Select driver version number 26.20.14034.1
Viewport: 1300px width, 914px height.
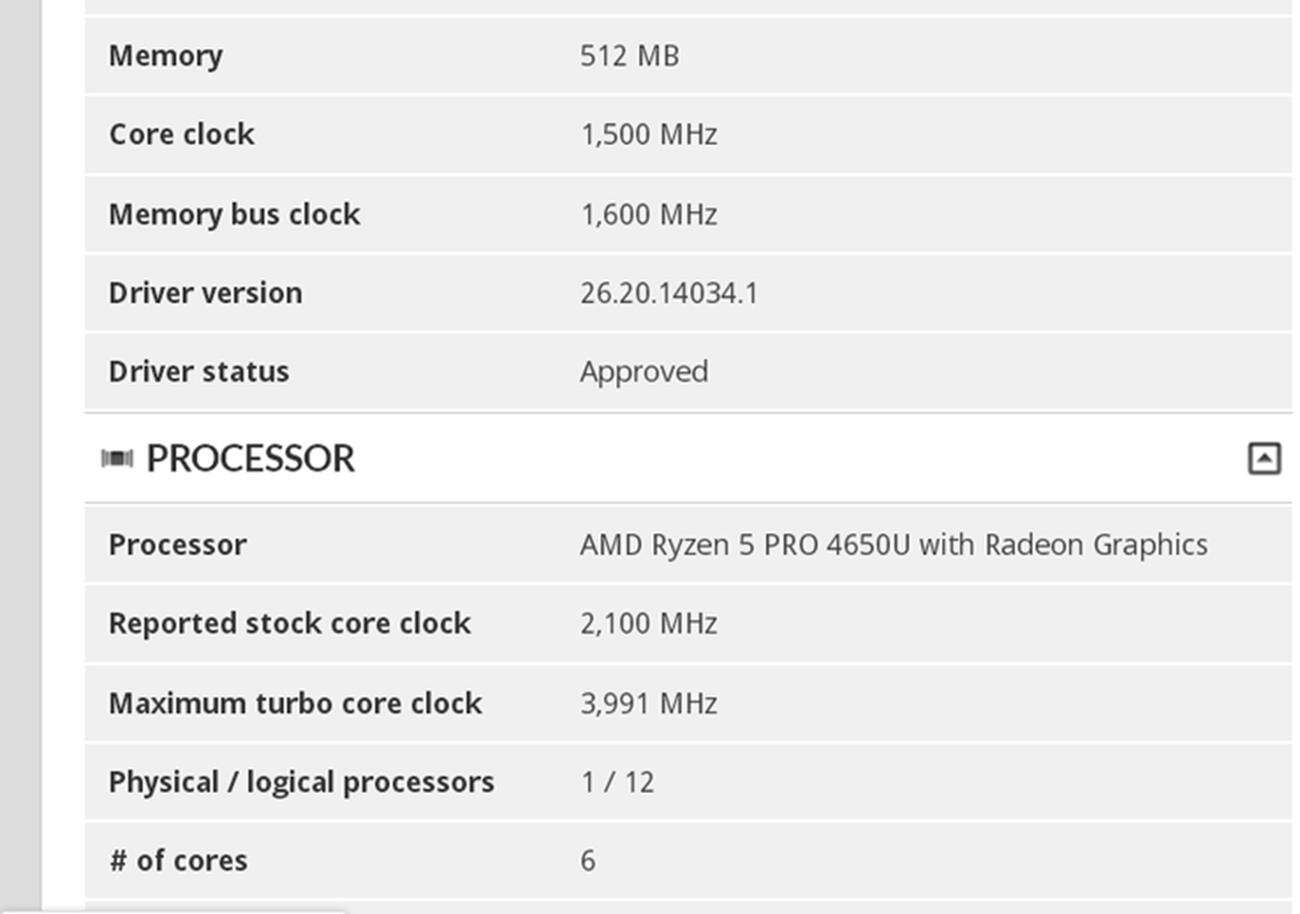point(668,293)
